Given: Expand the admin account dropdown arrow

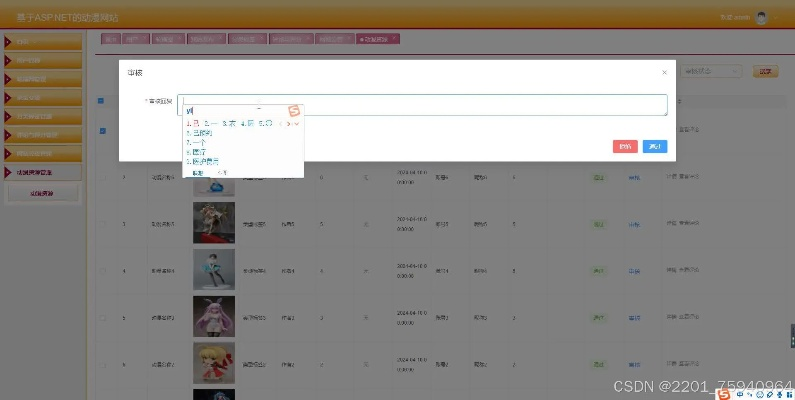Looking at the screenshot, I should (x=777, y=19).
